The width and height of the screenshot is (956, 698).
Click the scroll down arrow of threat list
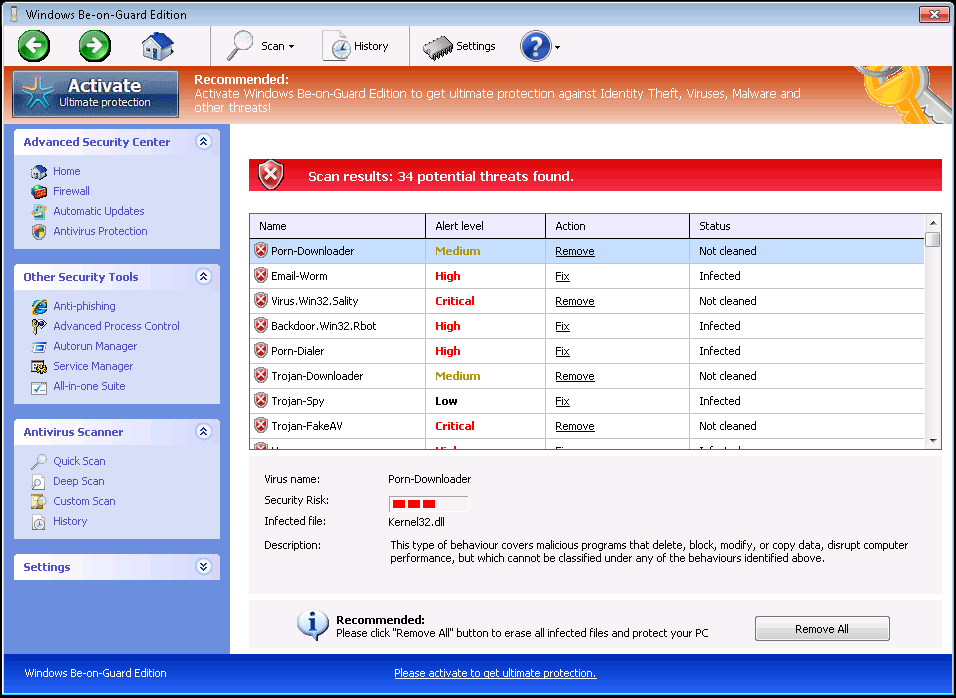933,440
